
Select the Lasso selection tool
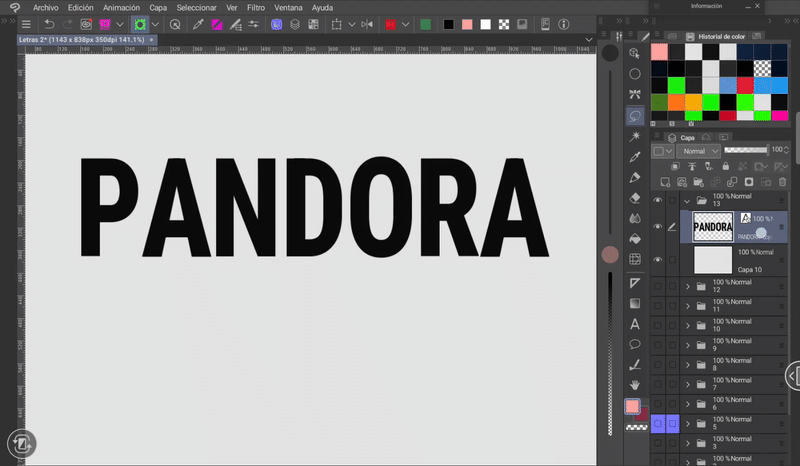[635, 116]
